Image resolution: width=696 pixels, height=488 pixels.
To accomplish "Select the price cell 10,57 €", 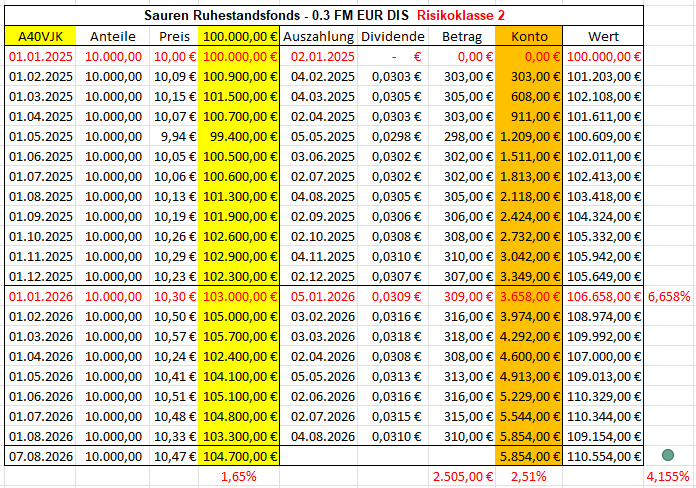I will 174,336.
